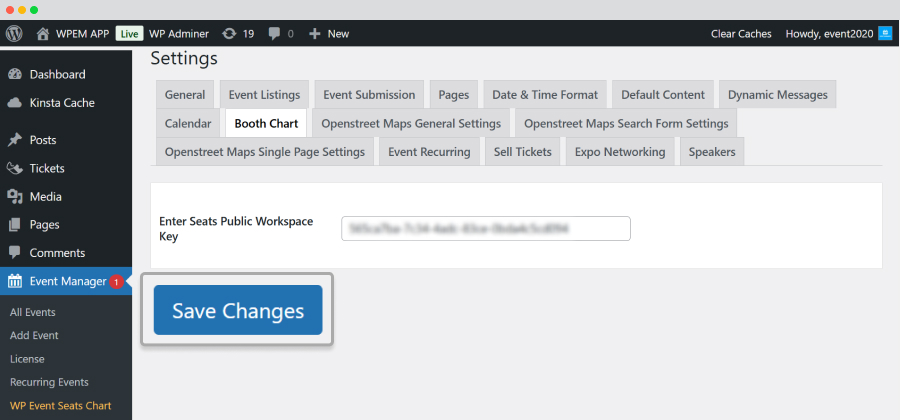Click the home icon beside WPEM APP
Viewport: 900px width, 420px height.
click(x=42, y=34)
